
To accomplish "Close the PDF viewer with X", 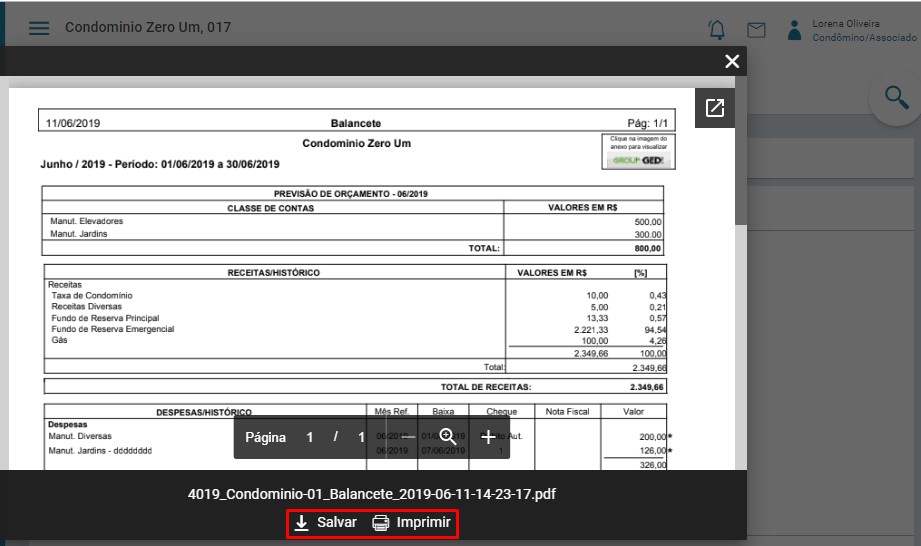I will 732,61.
